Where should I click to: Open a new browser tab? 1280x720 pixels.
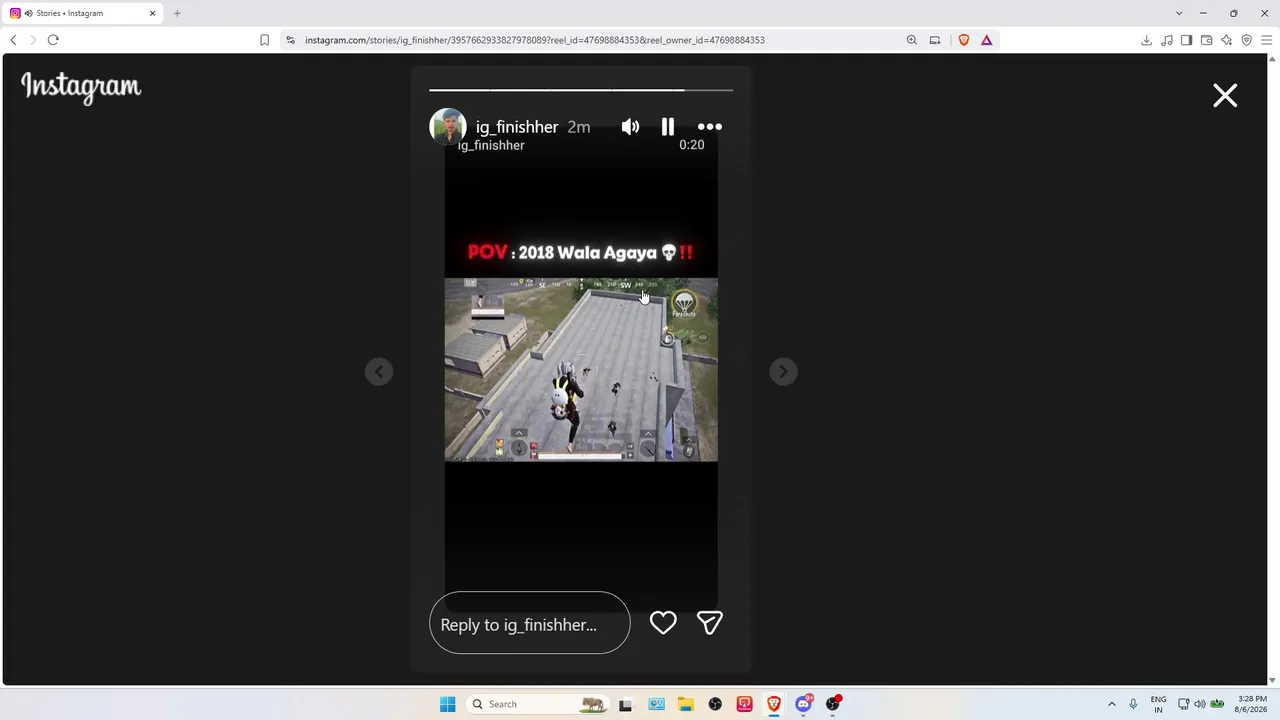click(177, 13)
